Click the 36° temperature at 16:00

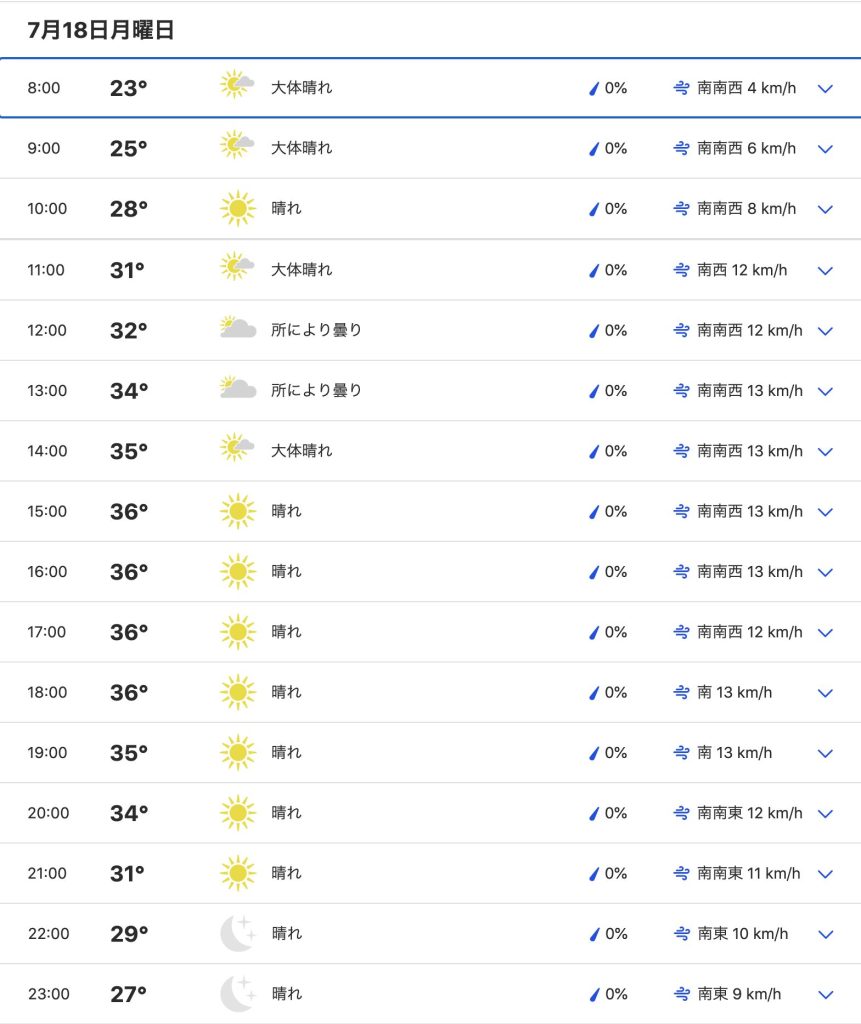coord(129,572)
